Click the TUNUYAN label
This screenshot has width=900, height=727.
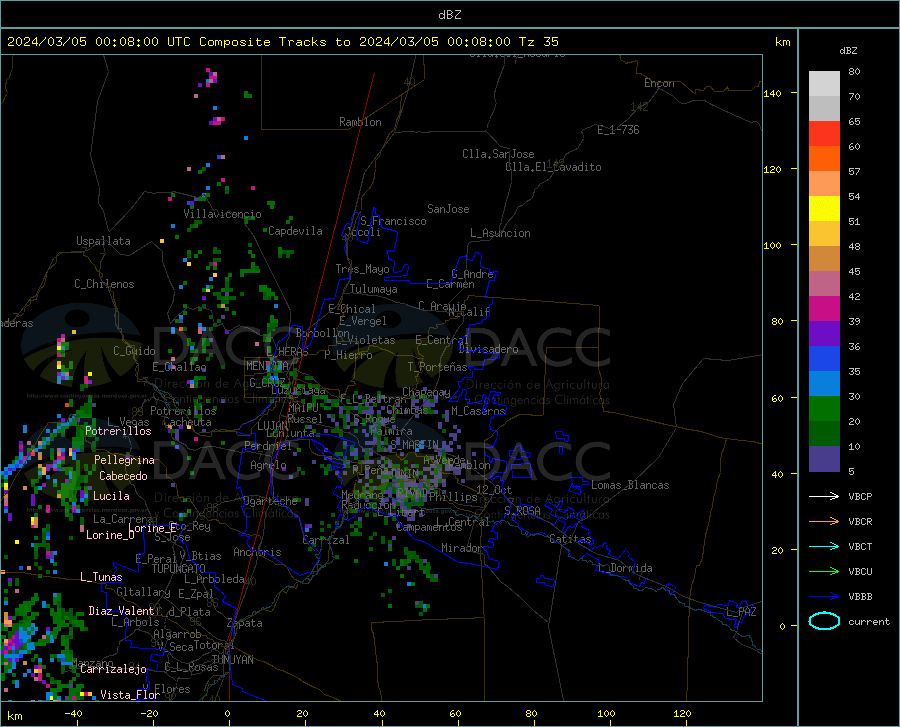point(232,660)
